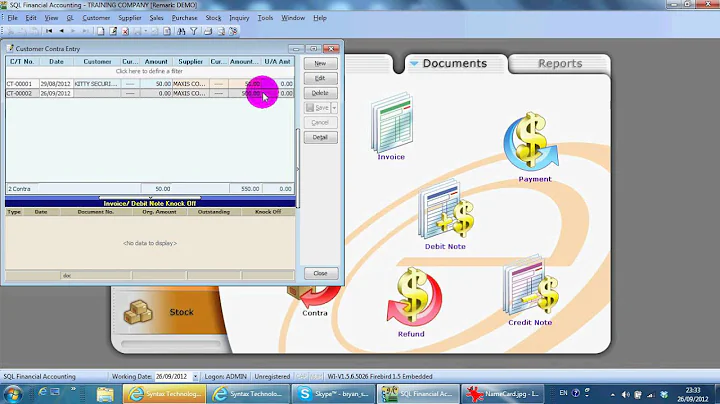Click the Outstanding column header
This screenshot has height=404, width=720.
coord(214,212)
